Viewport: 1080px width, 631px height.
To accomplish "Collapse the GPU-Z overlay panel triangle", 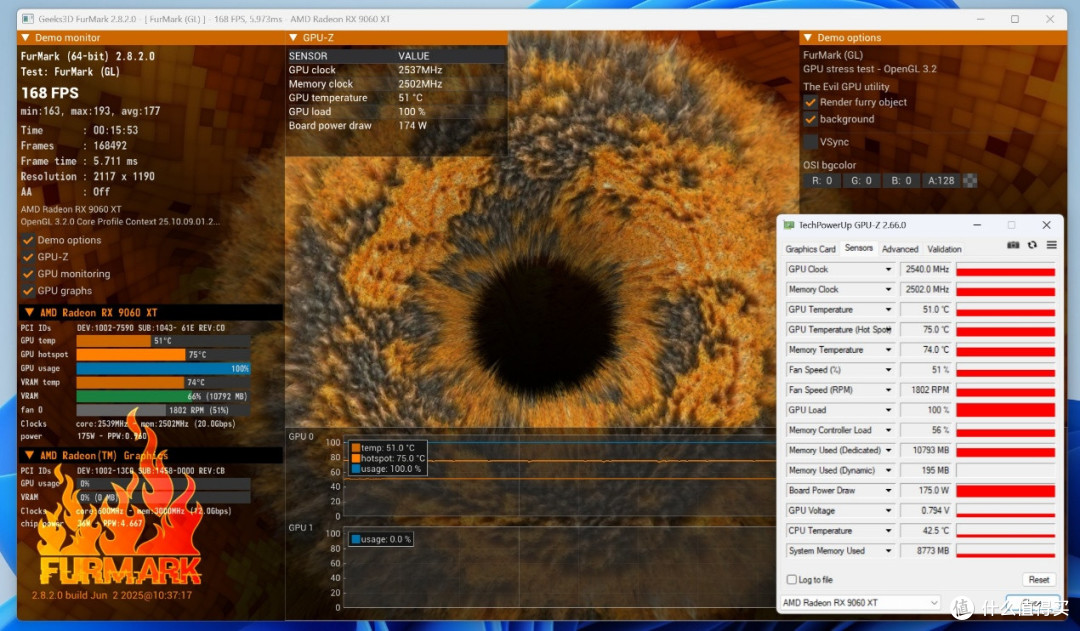I will pyautogui.click(x=293, y=37).
